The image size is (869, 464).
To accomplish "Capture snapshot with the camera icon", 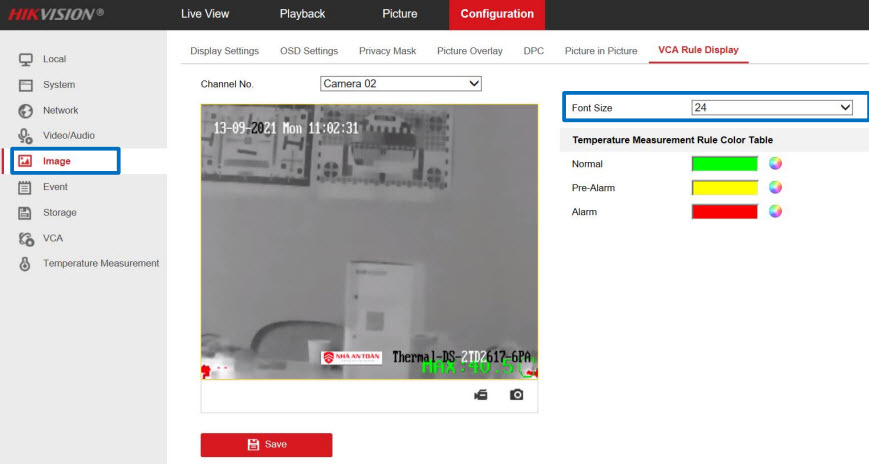I will (x=516, y=395).
